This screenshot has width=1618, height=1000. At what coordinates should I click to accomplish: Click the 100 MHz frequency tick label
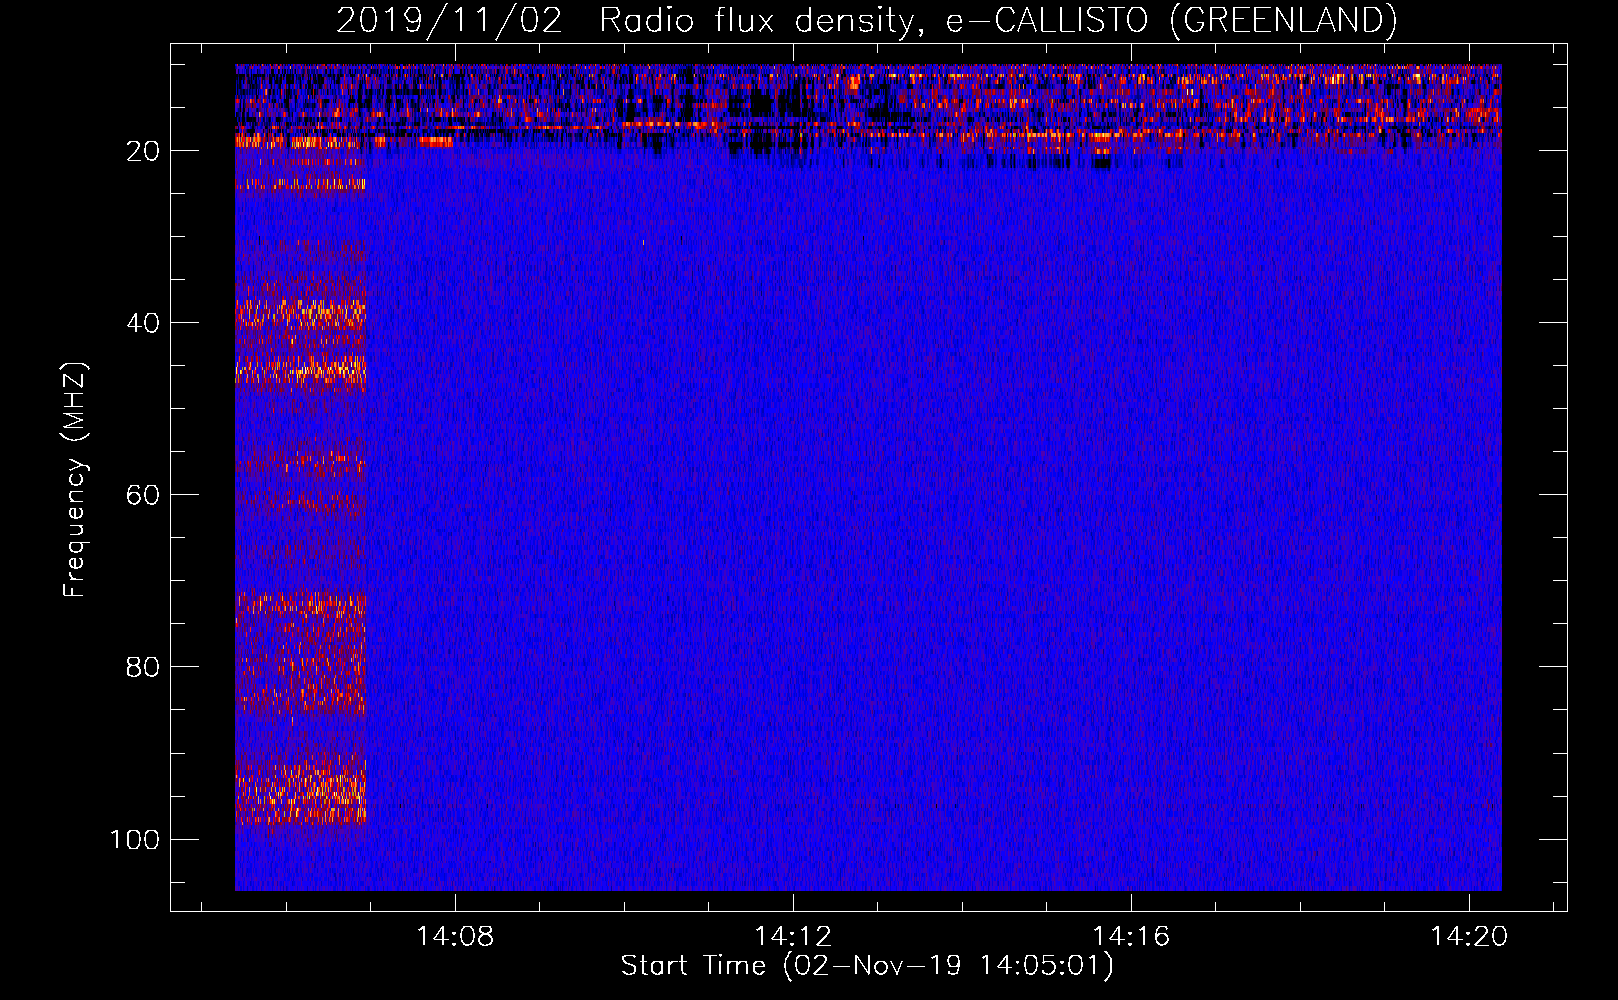(x=136, y=839)
